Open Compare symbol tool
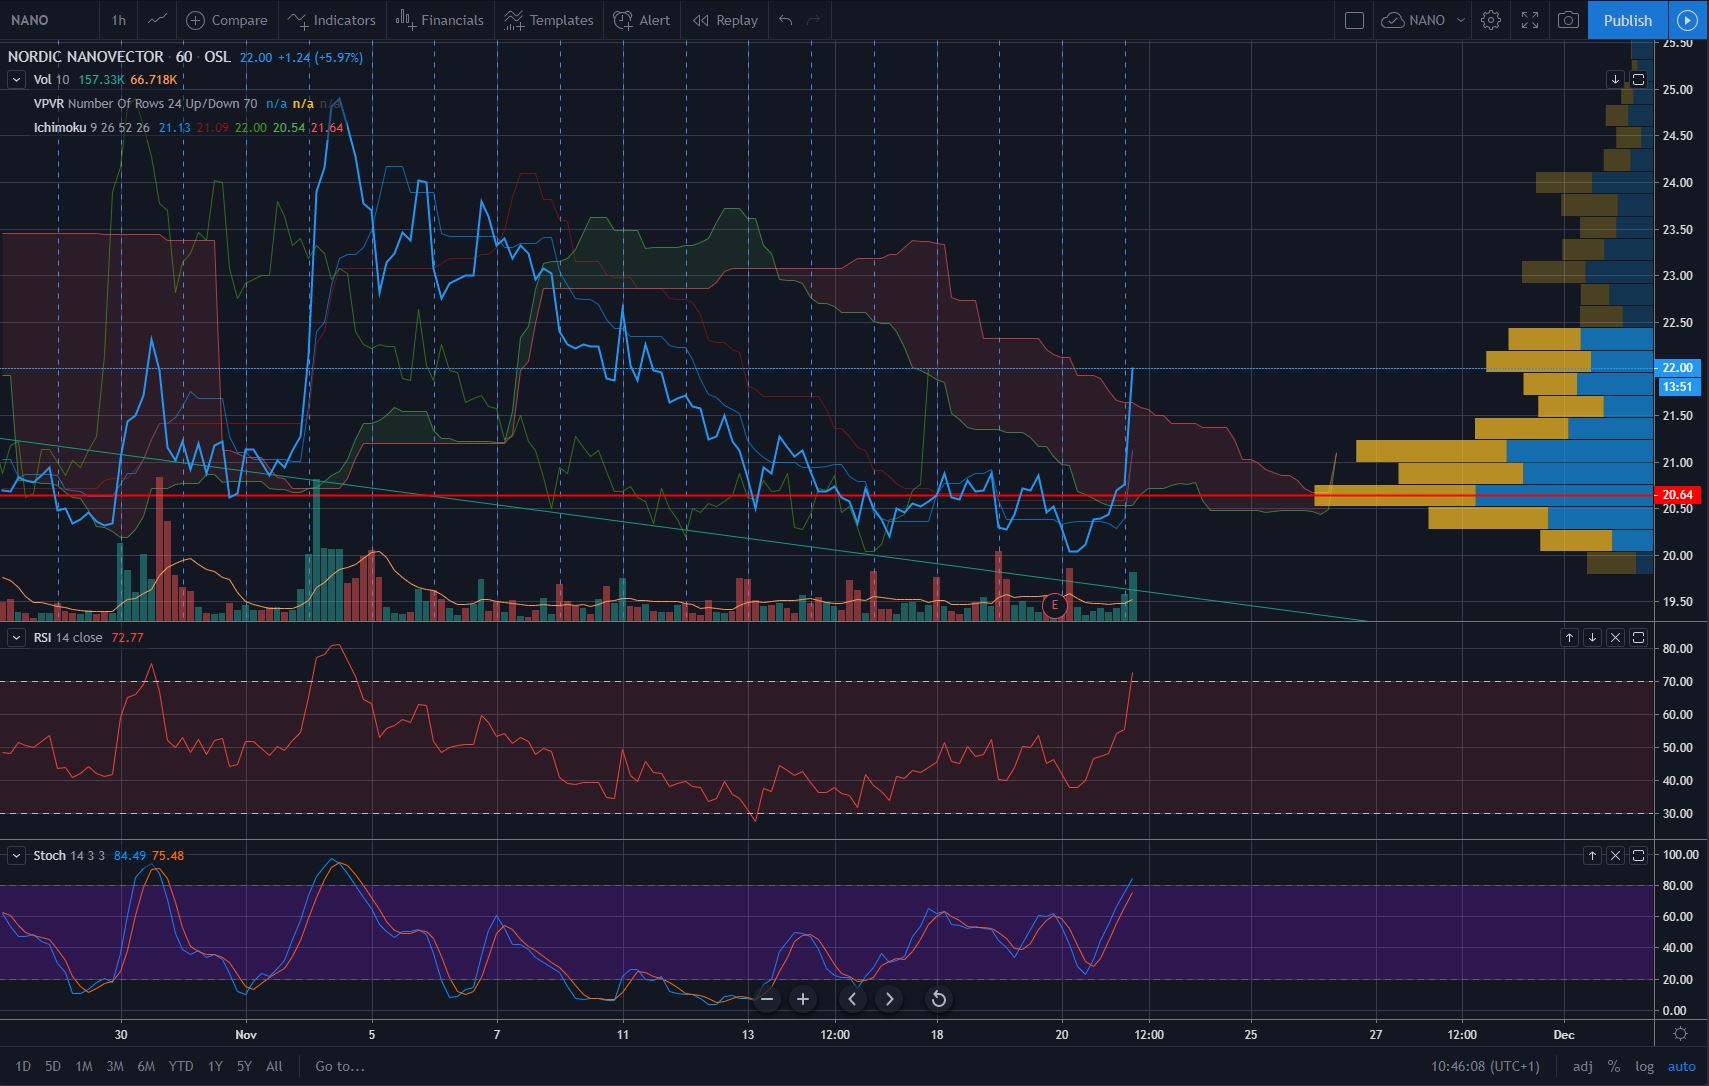 (x=227, y=20)
